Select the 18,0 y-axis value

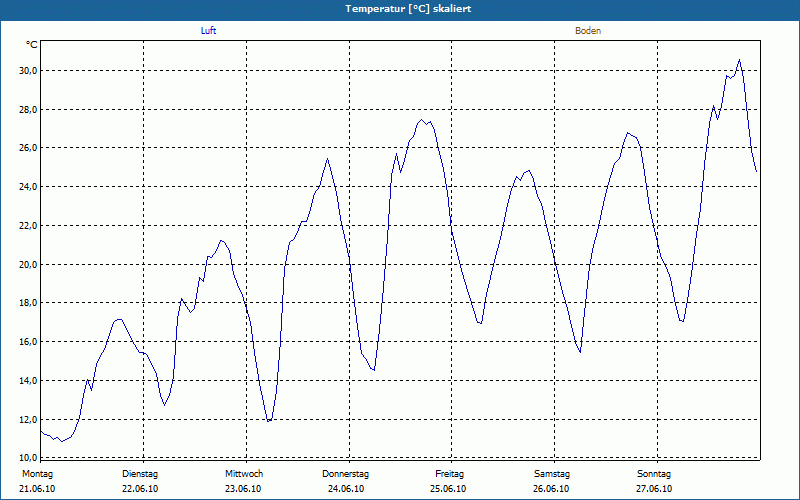pos(29,303)
